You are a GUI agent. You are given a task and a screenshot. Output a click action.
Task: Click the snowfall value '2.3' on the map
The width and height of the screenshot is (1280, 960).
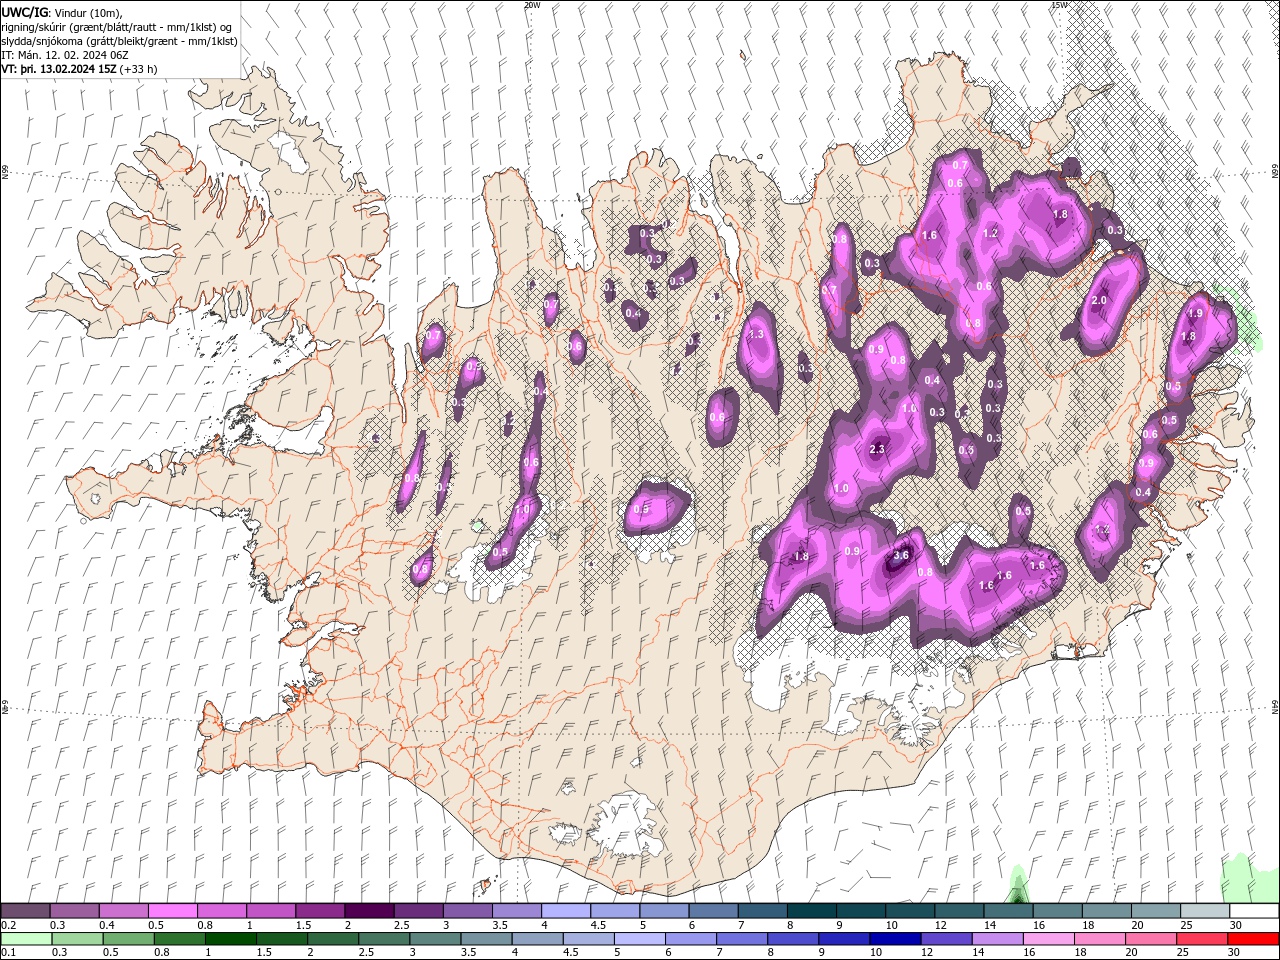[878, 450]
